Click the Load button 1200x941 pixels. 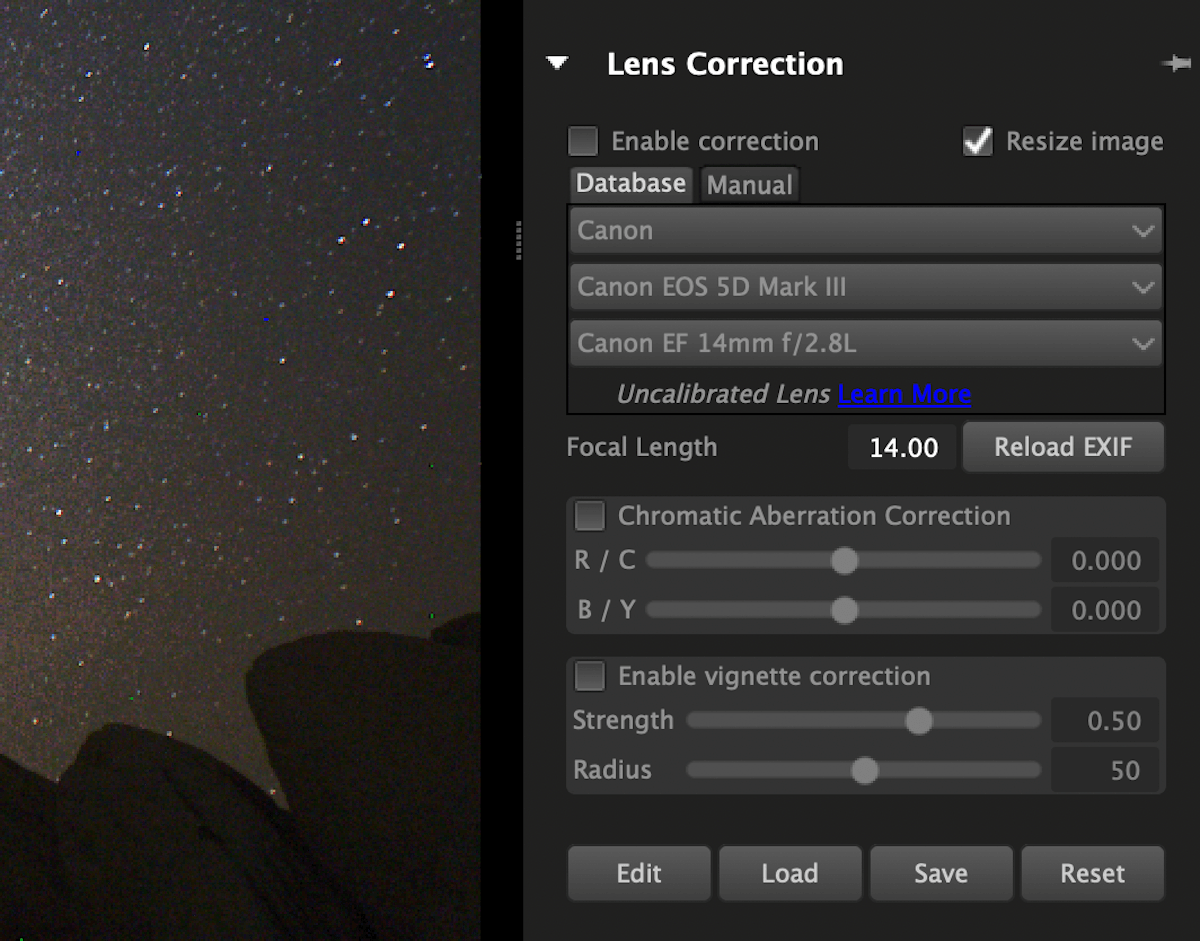pos(789,873)
